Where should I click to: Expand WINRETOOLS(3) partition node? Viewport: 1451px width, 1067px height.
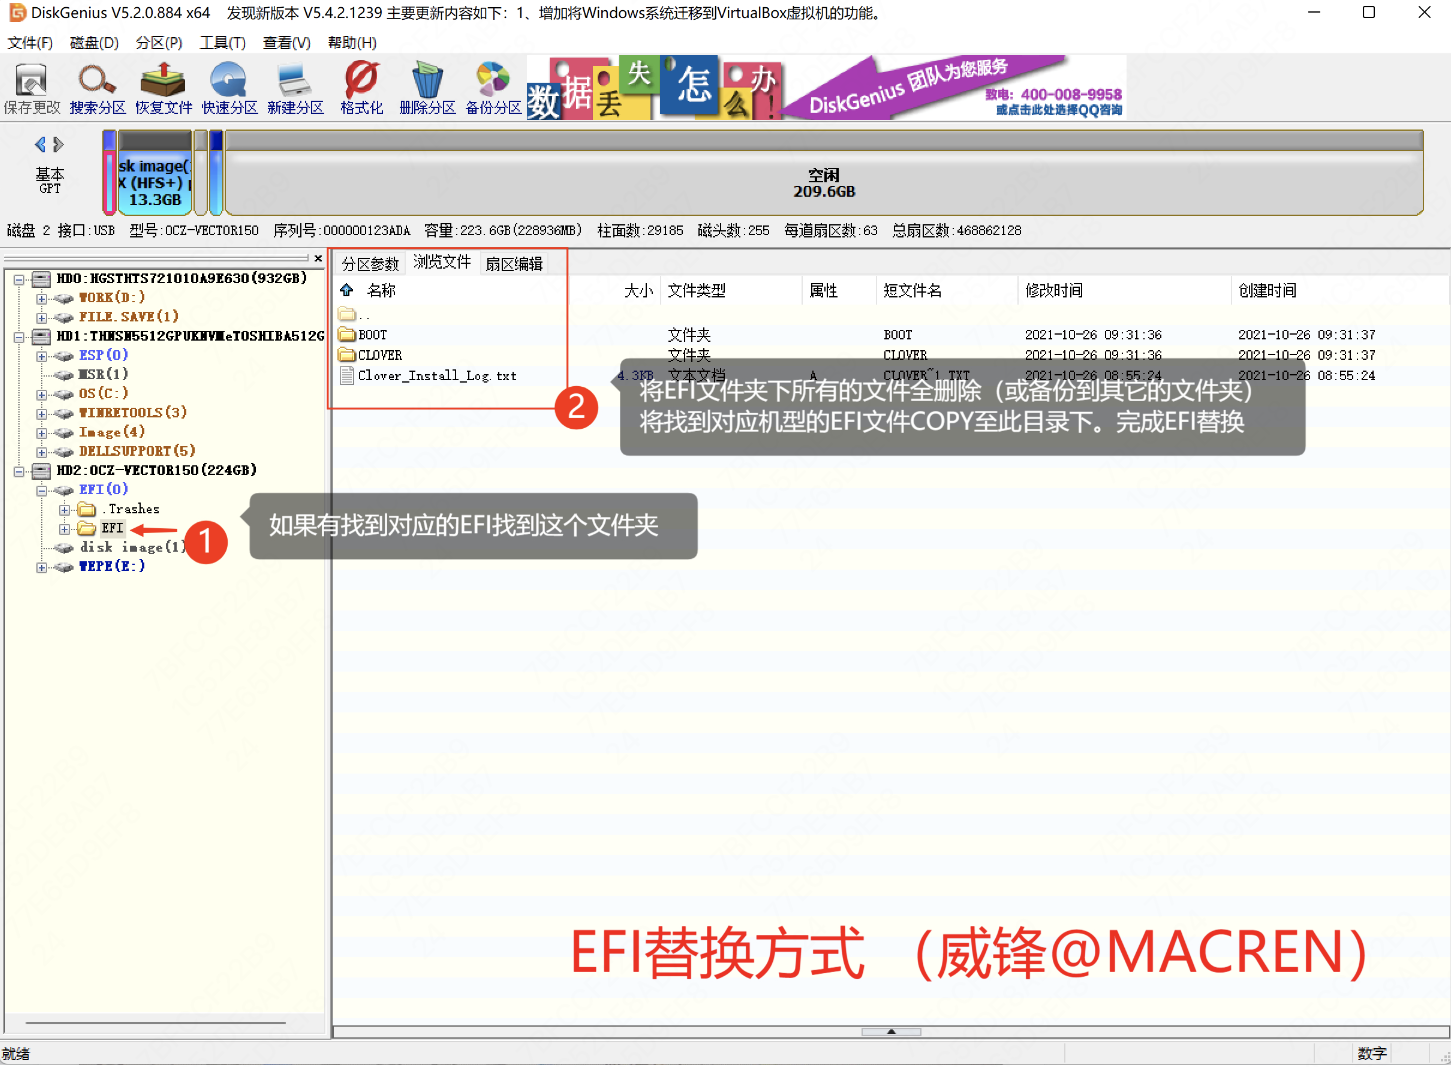[x=41, y=413]
